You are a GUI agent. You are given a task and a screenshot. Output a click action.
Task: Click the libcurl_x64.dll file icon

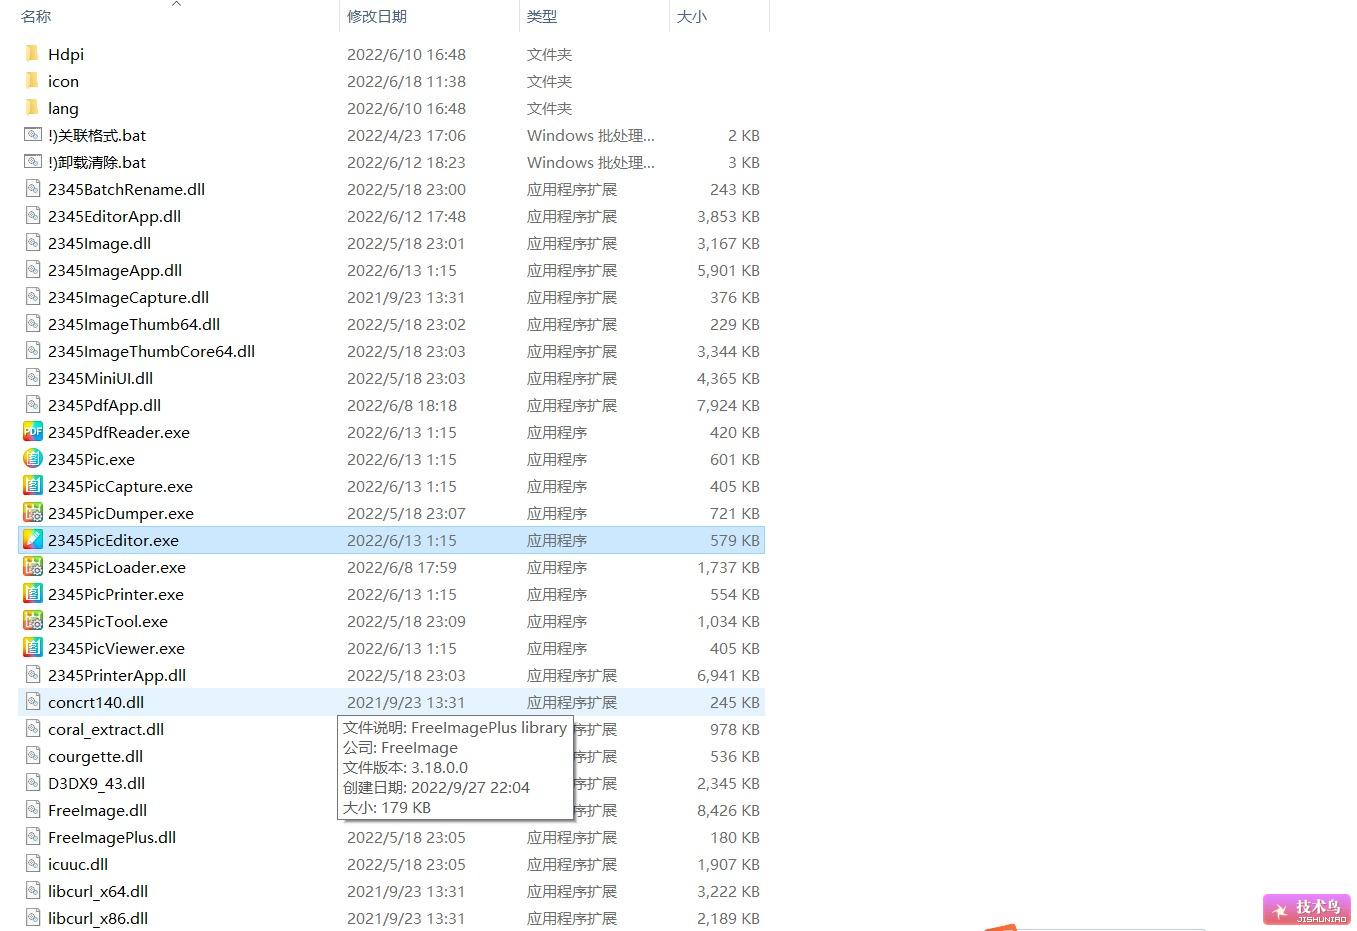[32, 891]
